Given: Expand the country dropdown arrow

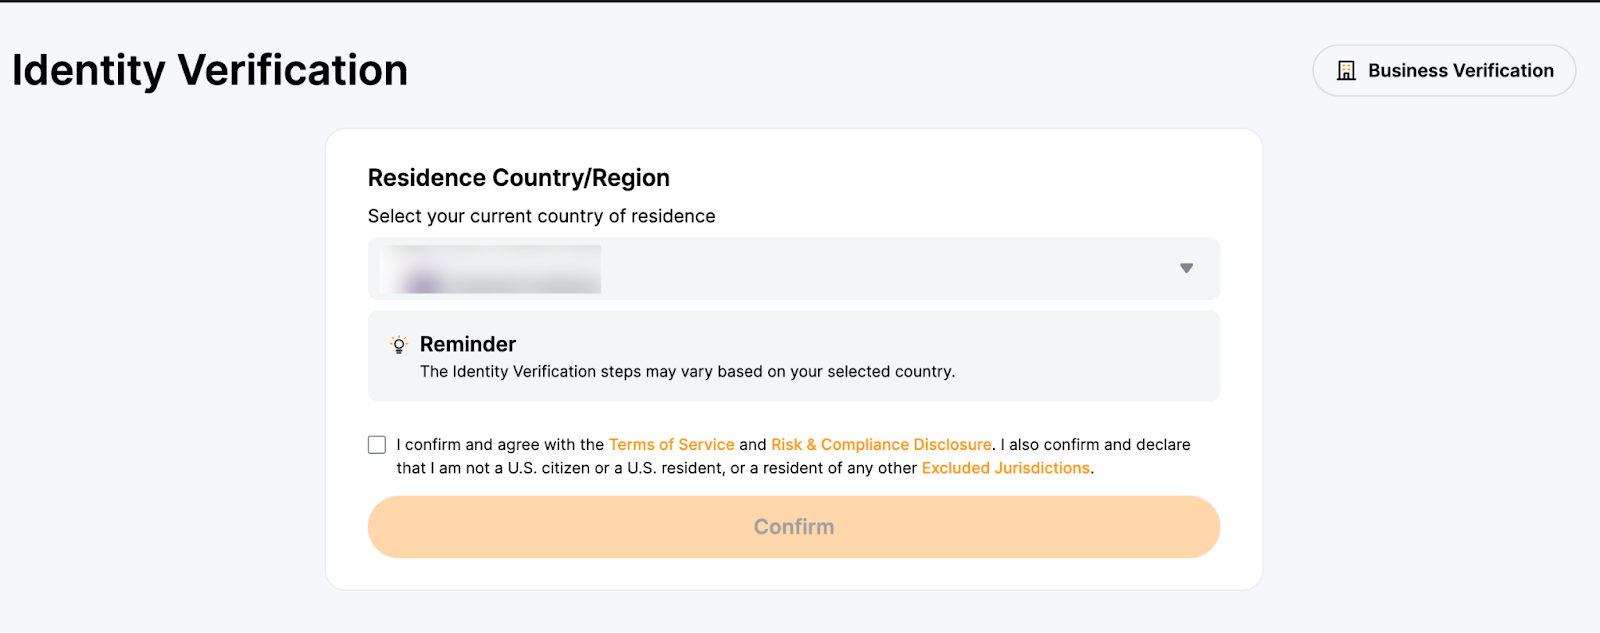Looking at the screenshot, I should tap(1186, 268).
